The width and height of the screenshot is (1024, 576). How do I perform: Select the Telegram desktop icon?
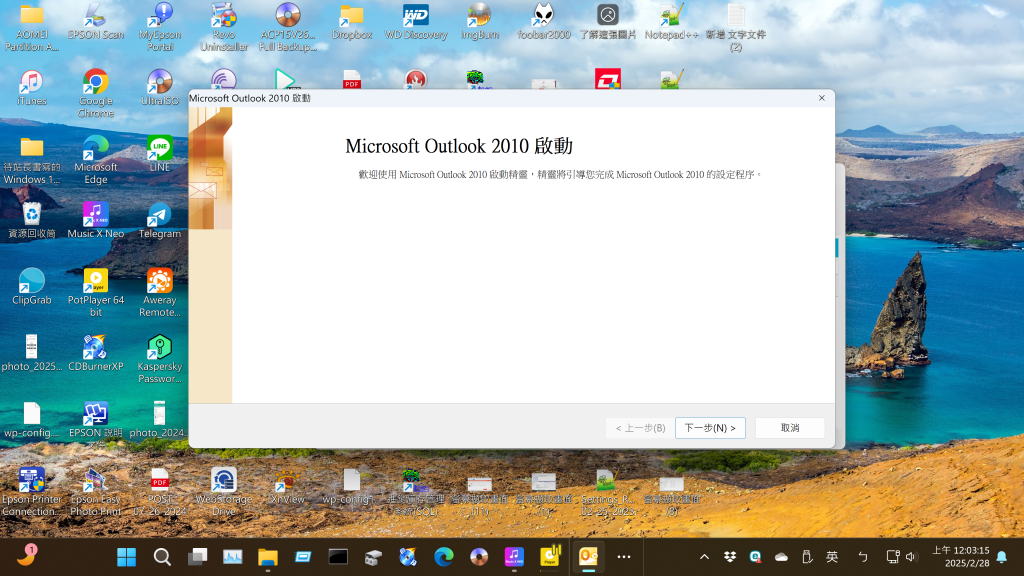(x=160, y=215)
